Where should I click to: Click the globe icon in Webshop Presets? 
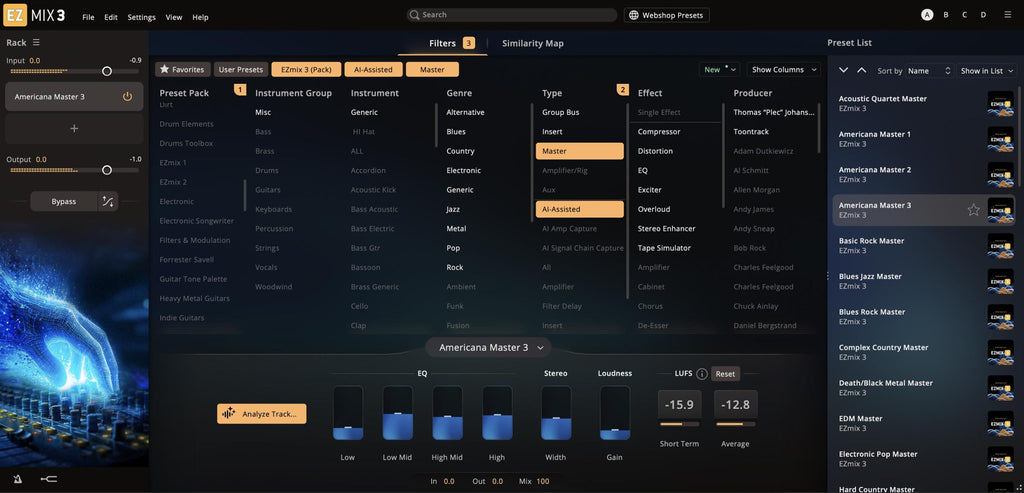[x=633, y=15]
